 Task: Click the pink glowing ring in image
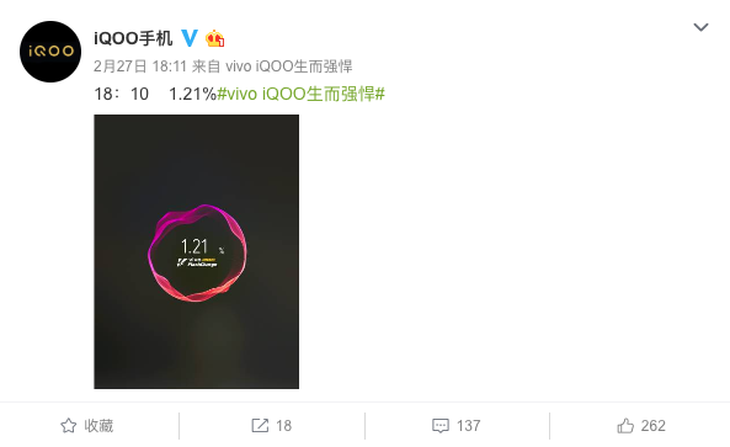pyautogui.click(x=197, y=253)
